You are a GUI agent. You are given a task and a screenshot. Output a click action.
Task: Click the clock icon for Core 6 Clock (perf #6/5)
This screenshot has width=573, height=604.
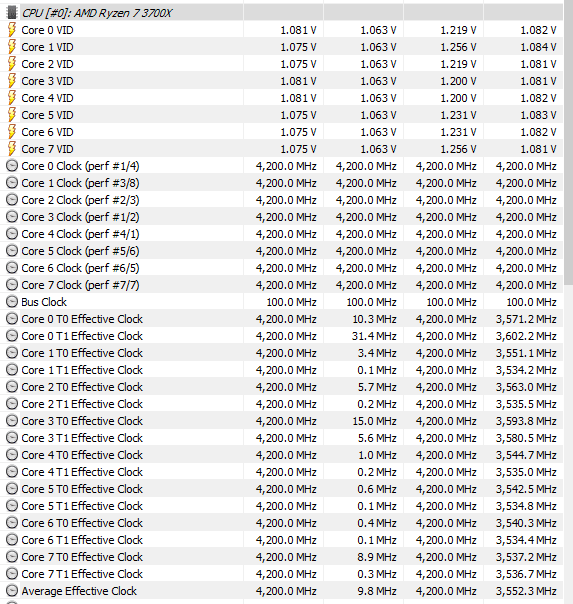pos(12,267)
